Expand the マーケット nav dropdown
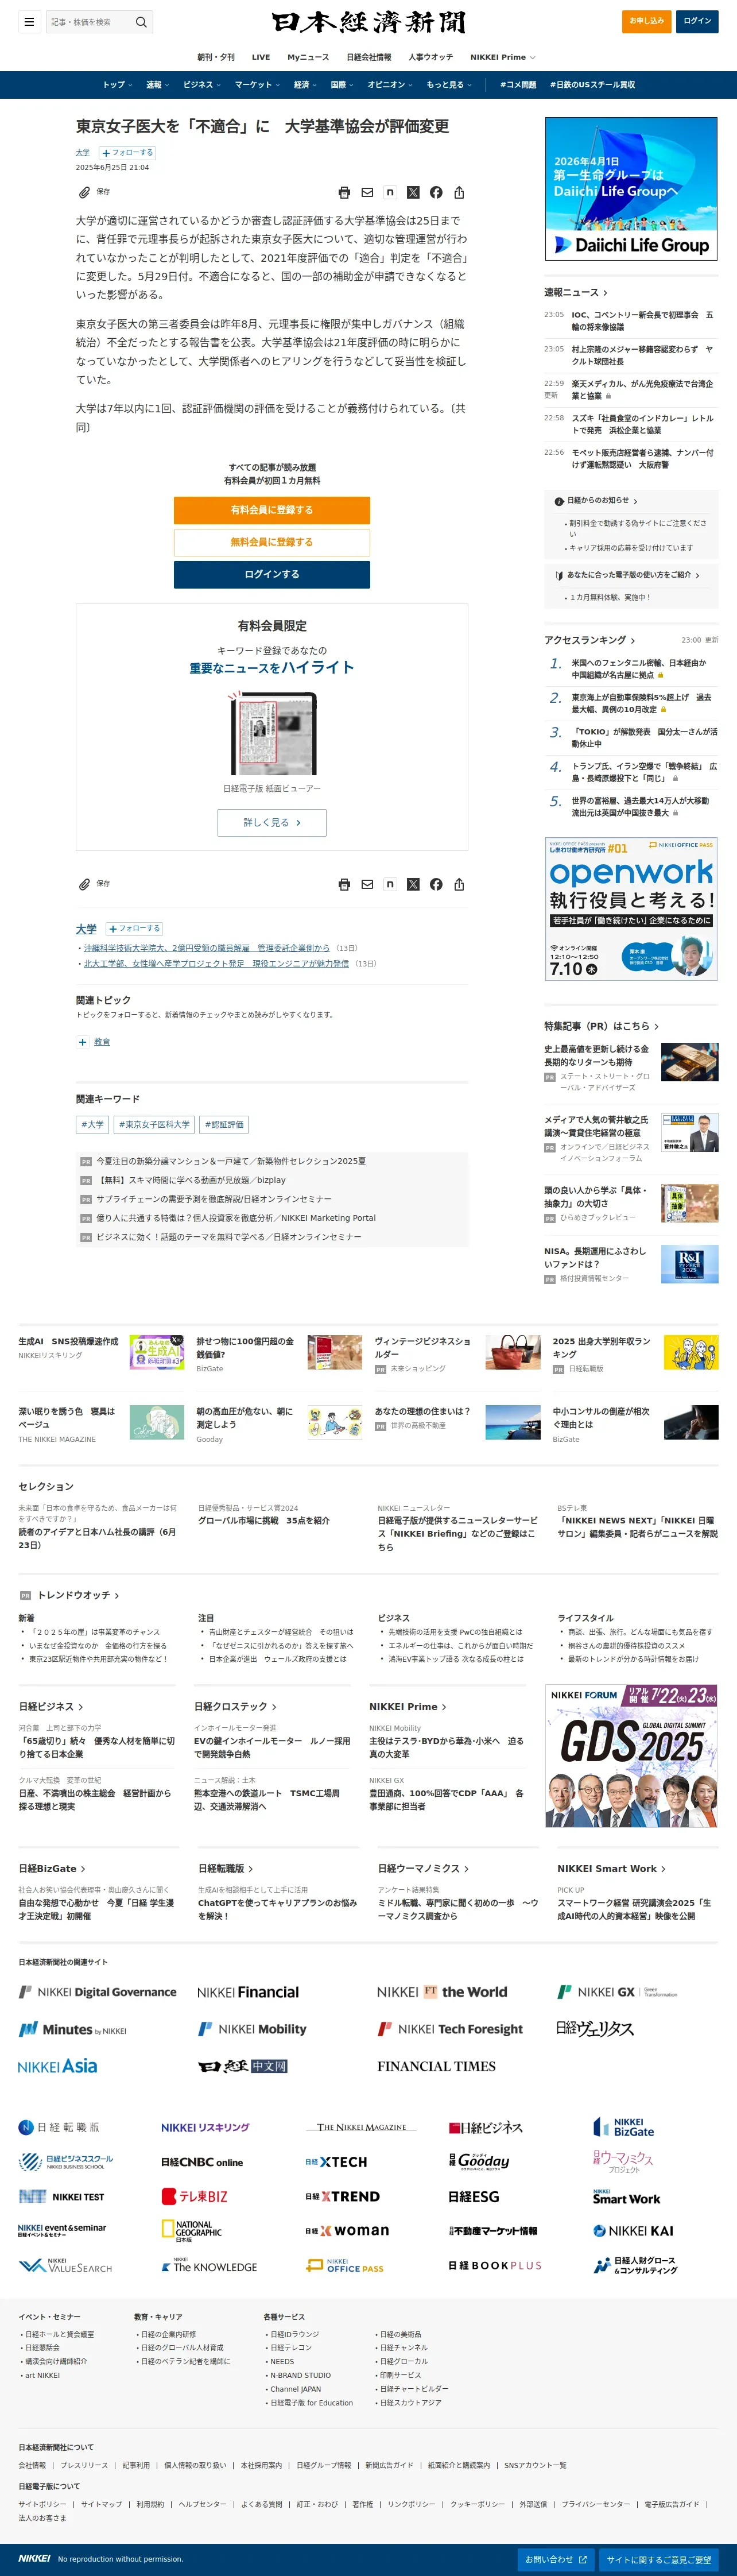Screen dimensions: 737x2576 tap(258, 85)
